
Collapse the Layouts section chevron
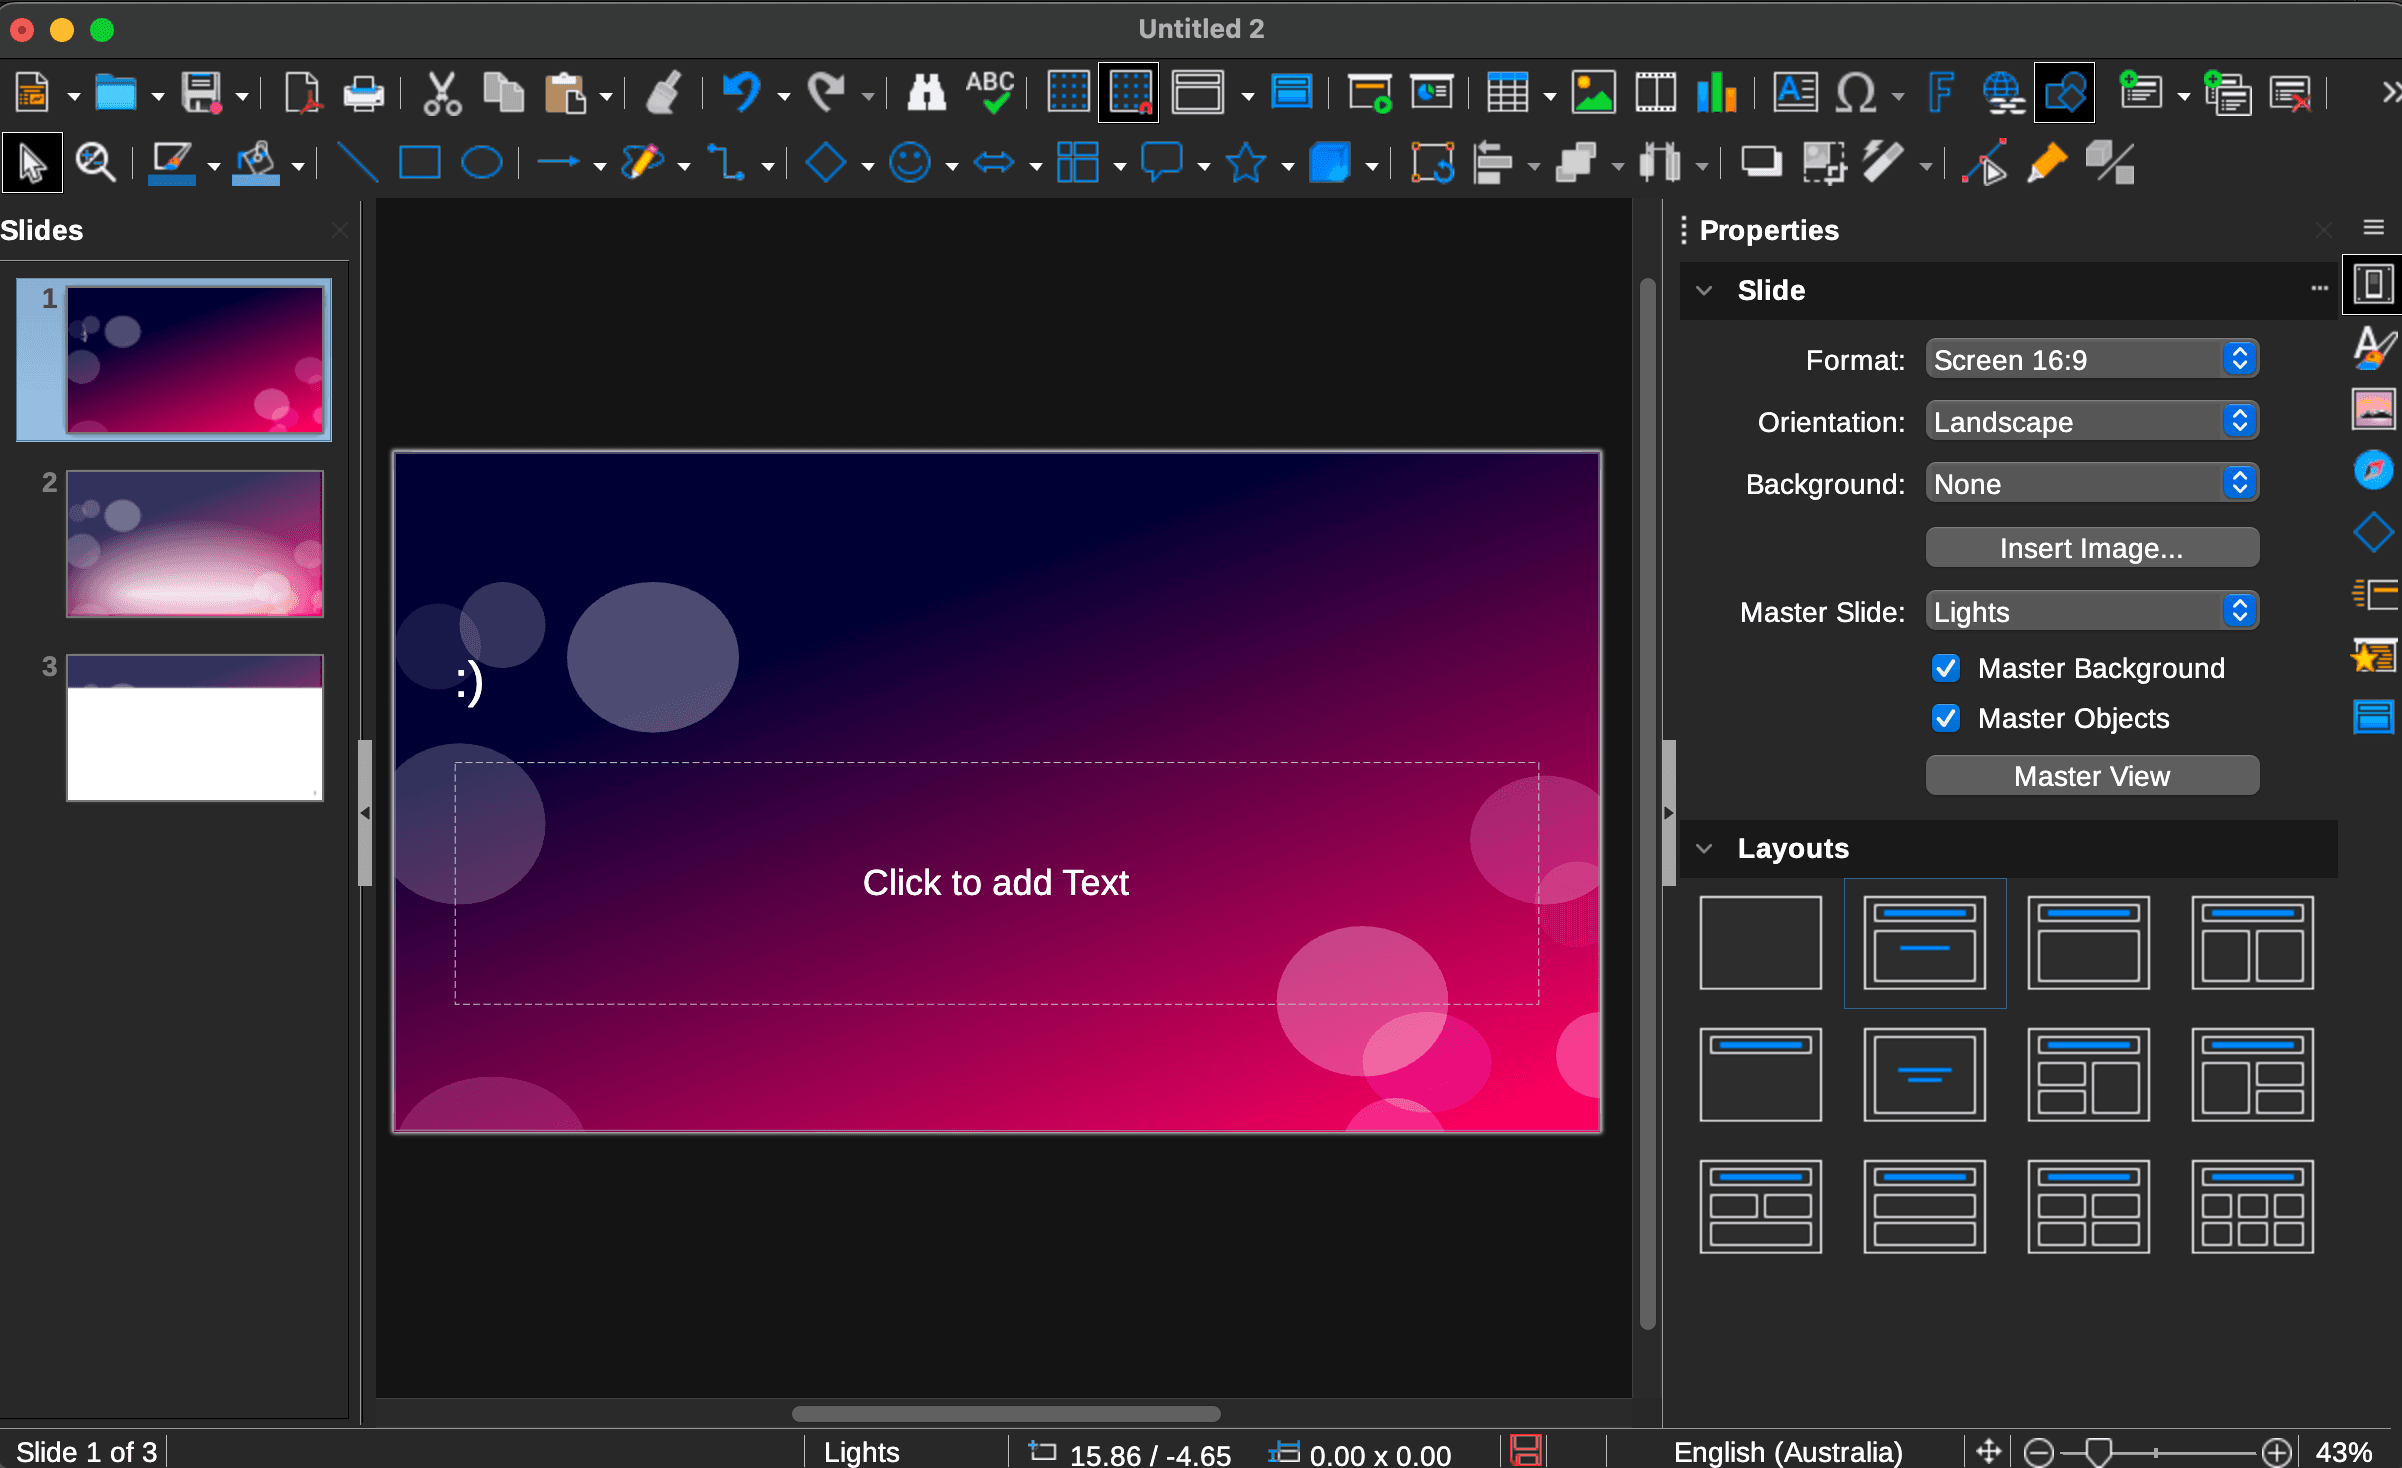pyautogui.click(x=1704, y=849)
